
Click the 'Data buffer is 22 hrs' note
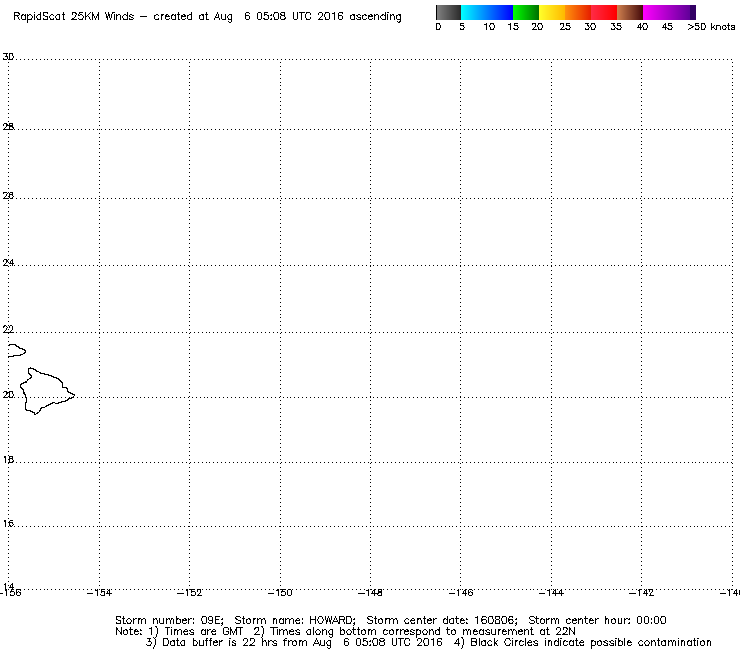pyautogui.click(x=220, y=642)
